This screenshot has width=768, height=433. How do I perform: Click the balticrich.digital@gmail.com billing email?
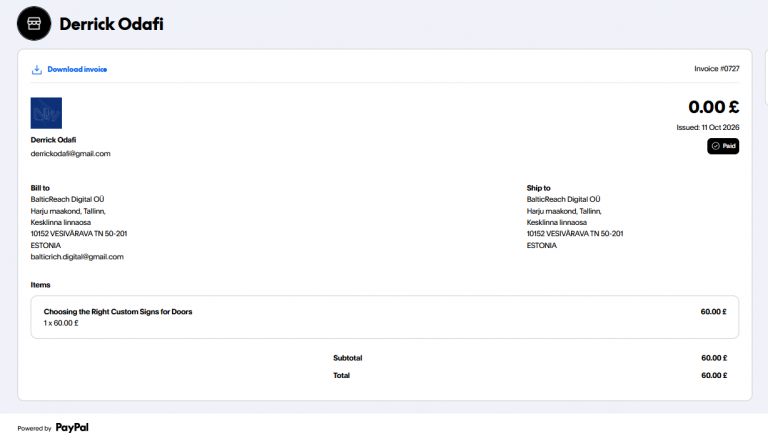pyautogui.click(x=77, y=257)
